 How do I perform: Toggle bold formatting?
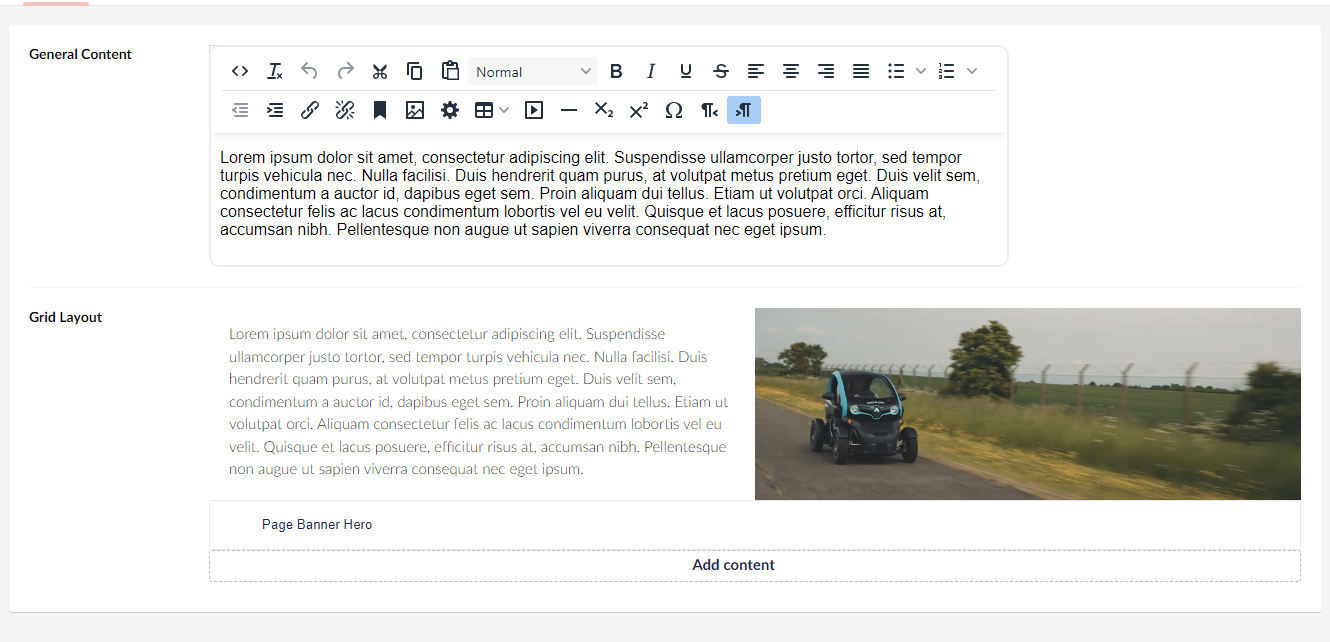pyautogui.click(x=616, y=71)
